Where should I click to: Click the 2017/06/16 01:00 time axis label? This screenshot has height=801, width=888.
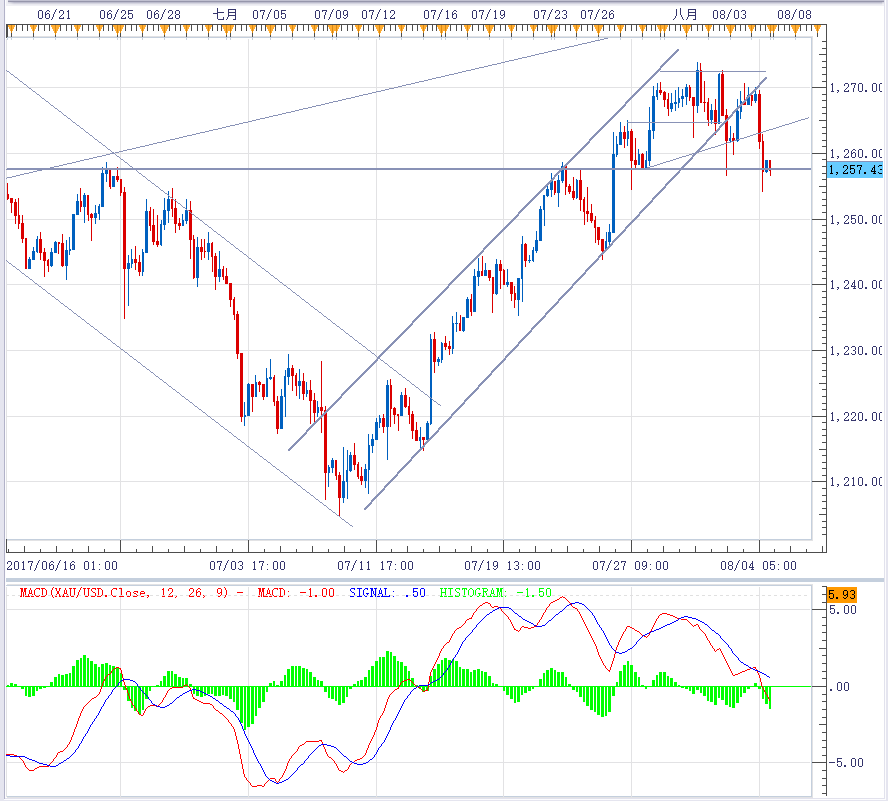pyautogui.click(x=62, y=565)
